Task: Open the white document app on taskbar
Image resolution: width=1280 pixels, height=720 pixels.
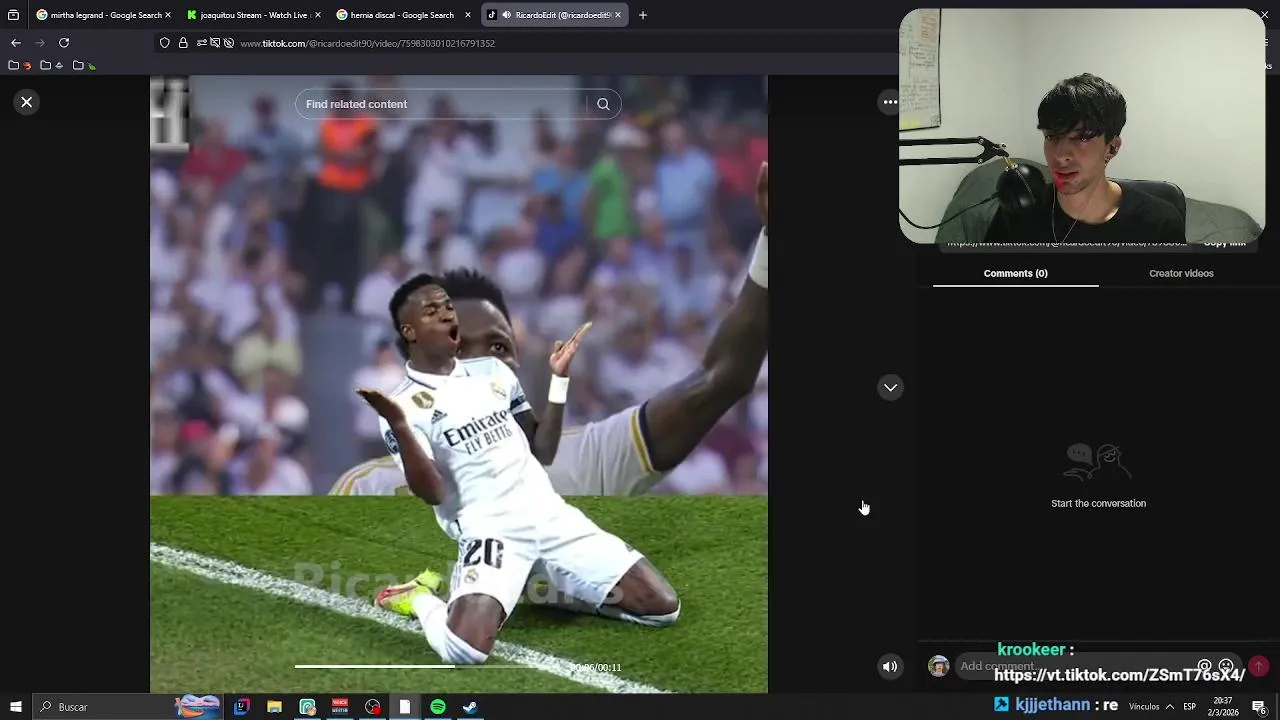Action: pyautogui.click(x=405, y=707)
